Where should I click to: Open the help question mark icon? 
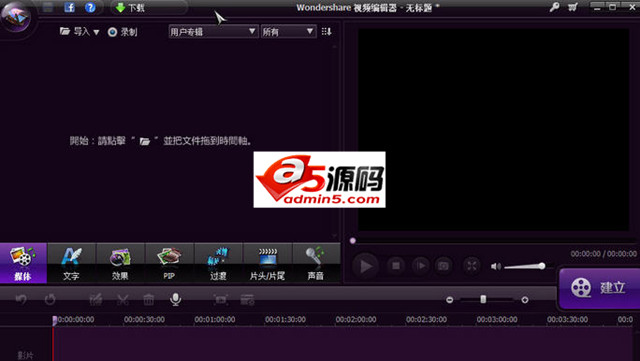tap(90, 7)
